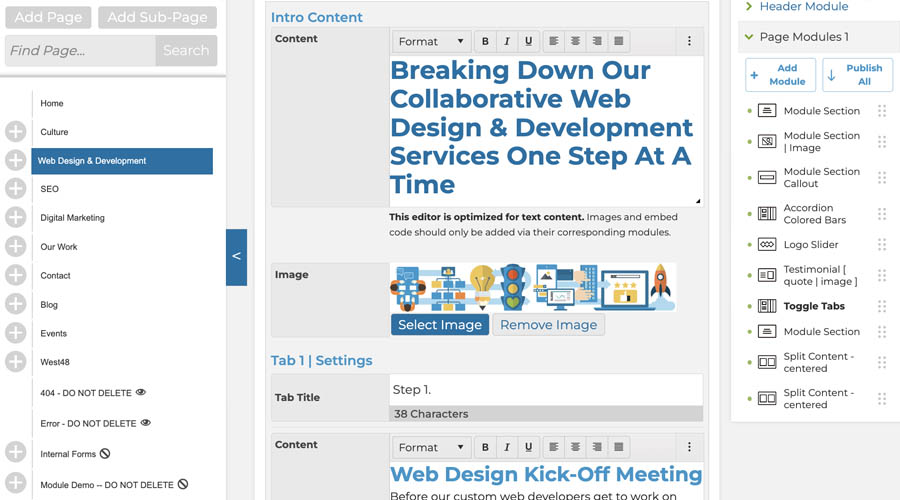The image size is (900, 500).
Task: Open the Our Work page
Action: [x=59, y=247]
